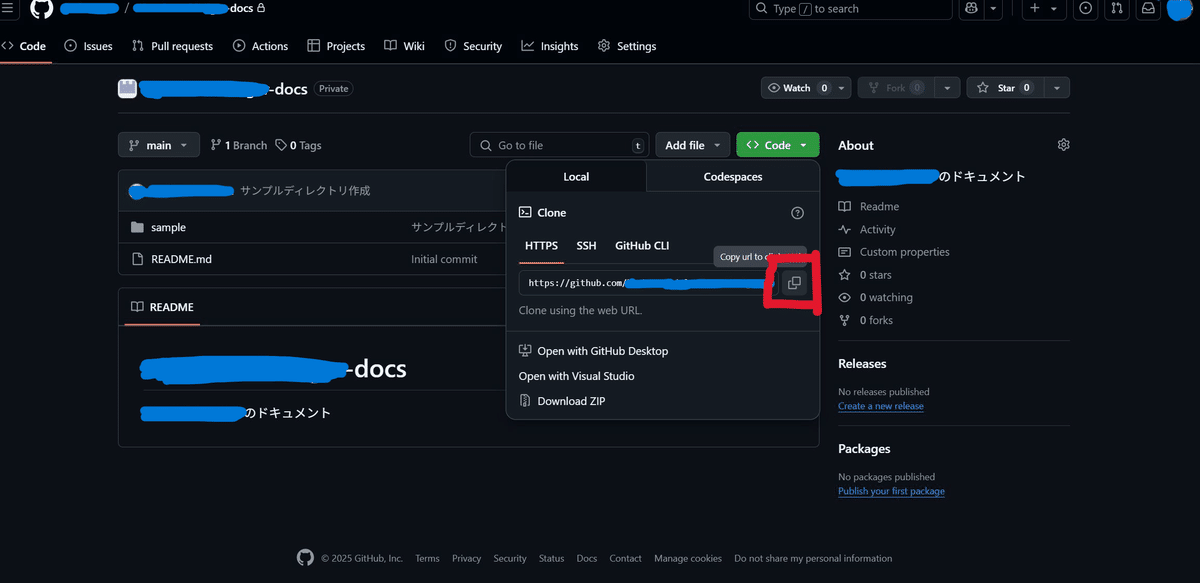Open the 0 forks link
The height and width of the screenshot is (583, 1200).
pos(866,320)
